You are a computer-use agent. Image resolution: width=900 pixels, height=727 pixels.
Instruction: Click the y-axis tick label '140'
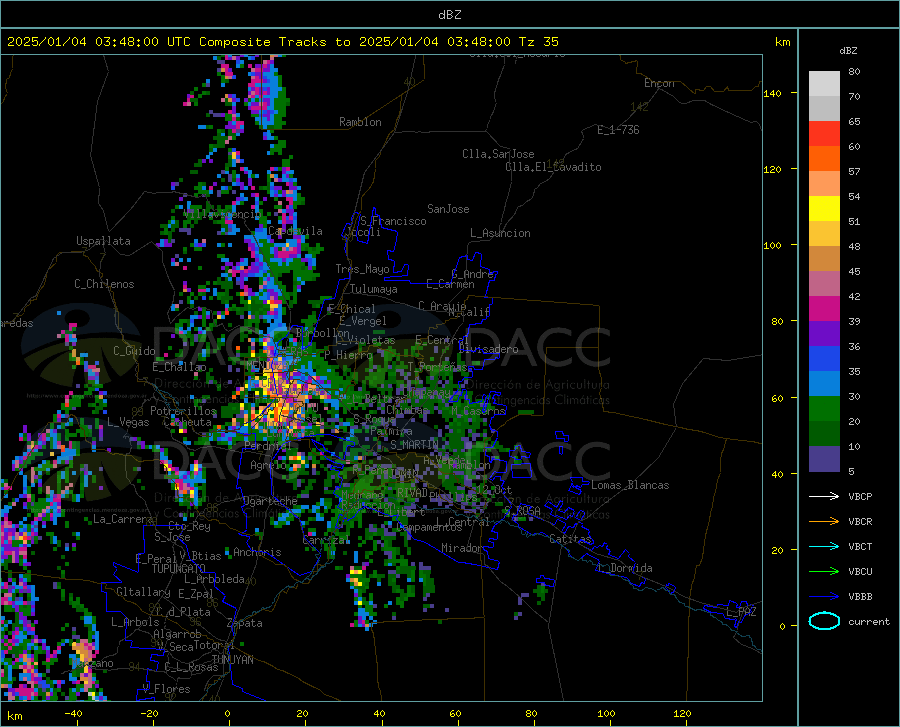(772, 93)
